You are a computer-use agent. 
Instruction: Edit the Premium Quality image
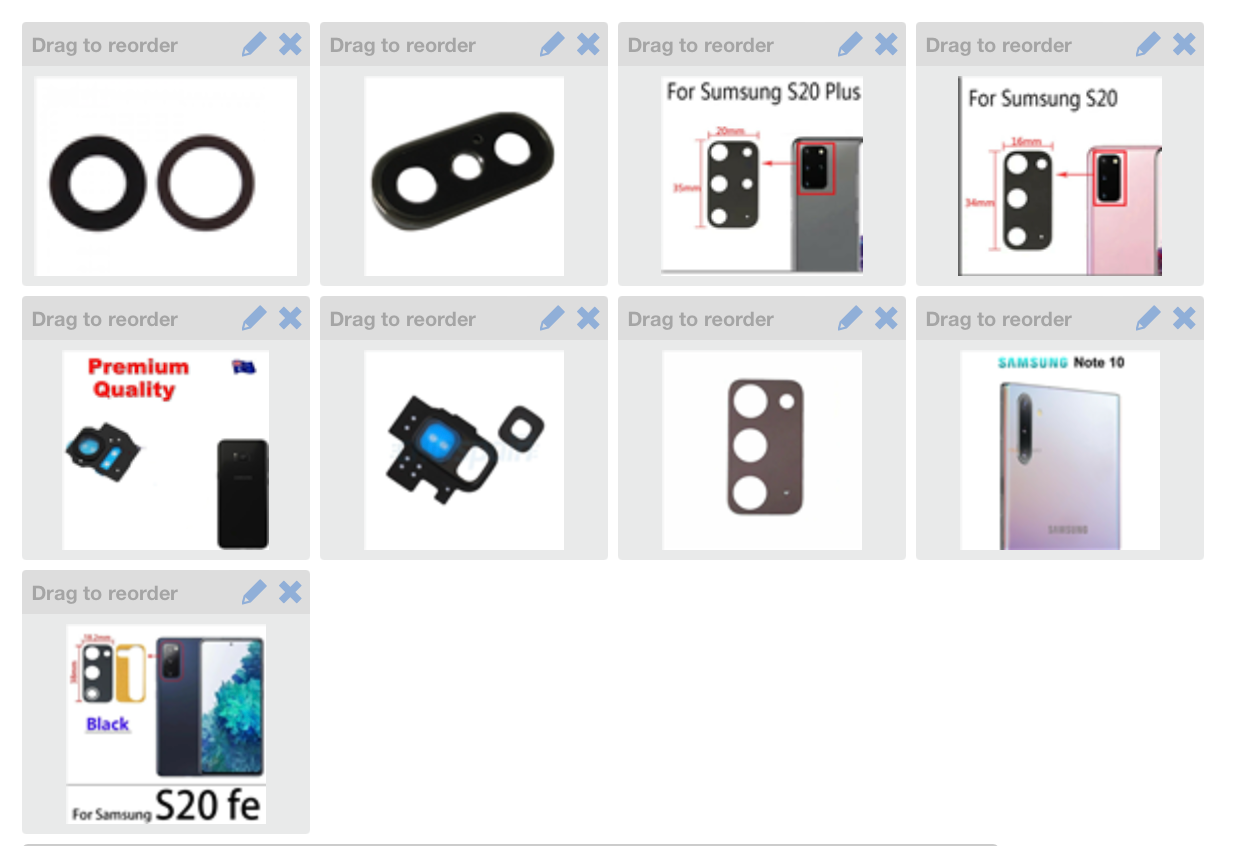click(254, 318)
